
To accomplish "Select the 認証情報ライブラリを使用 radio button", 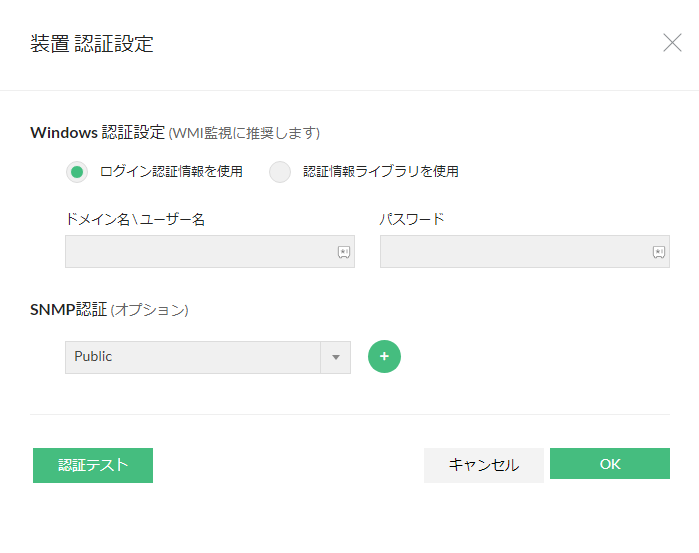I will (x=280, y=172).
